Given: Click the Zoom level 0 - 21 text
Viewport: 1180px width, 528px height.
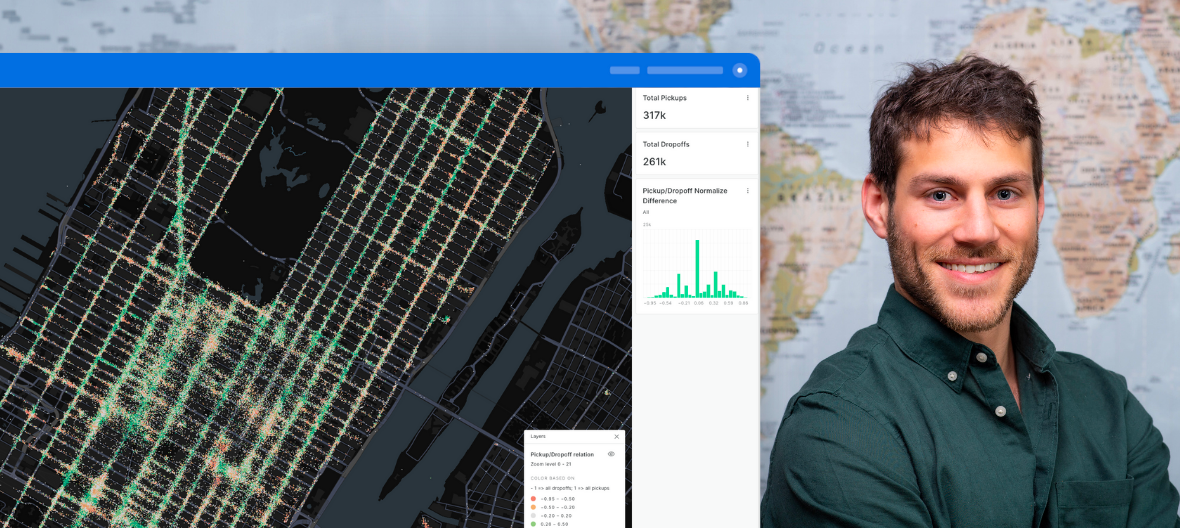Looking at the screenshot, I should (551, 464).
